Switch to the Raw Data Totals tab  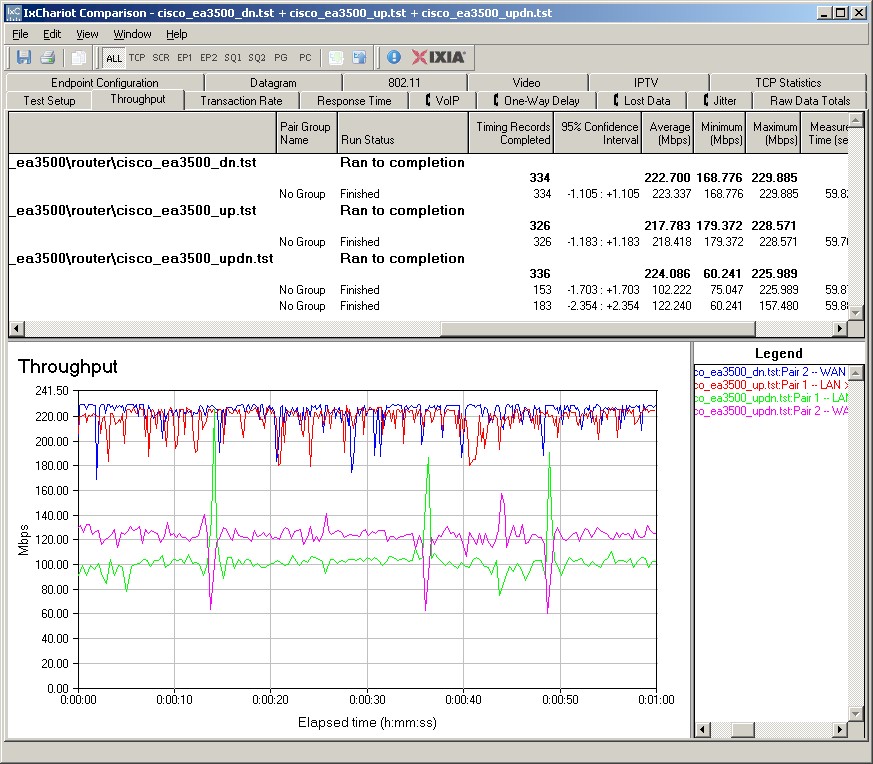click(810, 101)
